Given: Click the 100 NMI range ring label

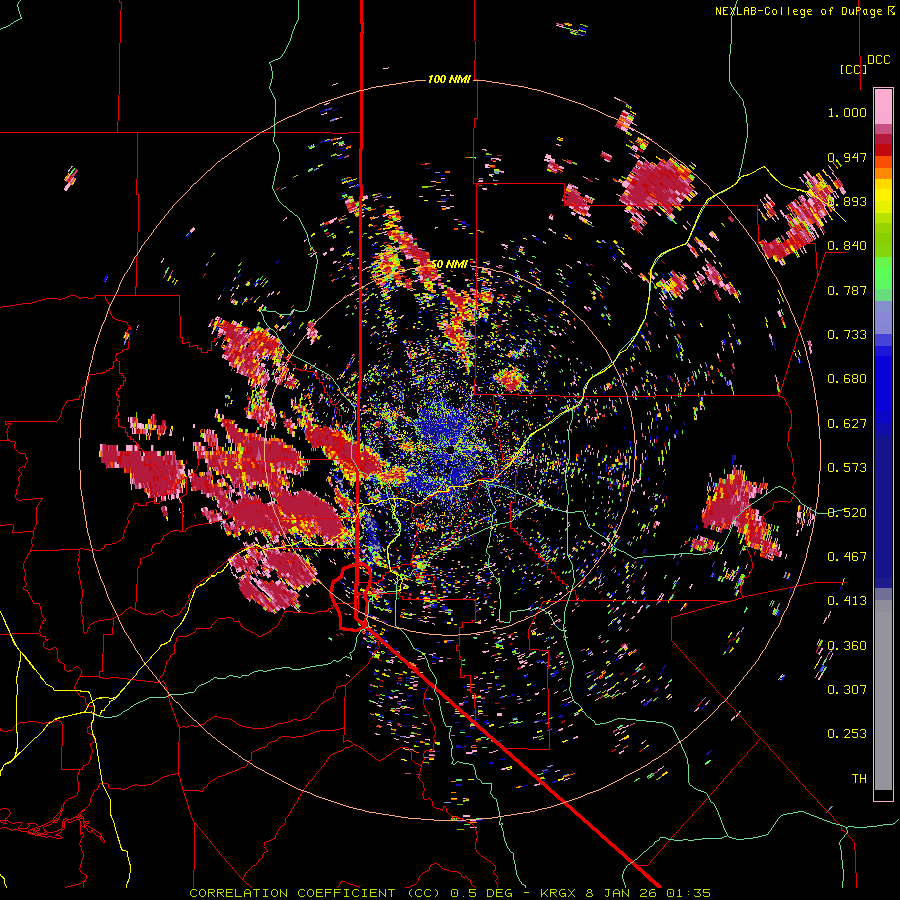Looking at the screenshot, I should click(448, 79).
